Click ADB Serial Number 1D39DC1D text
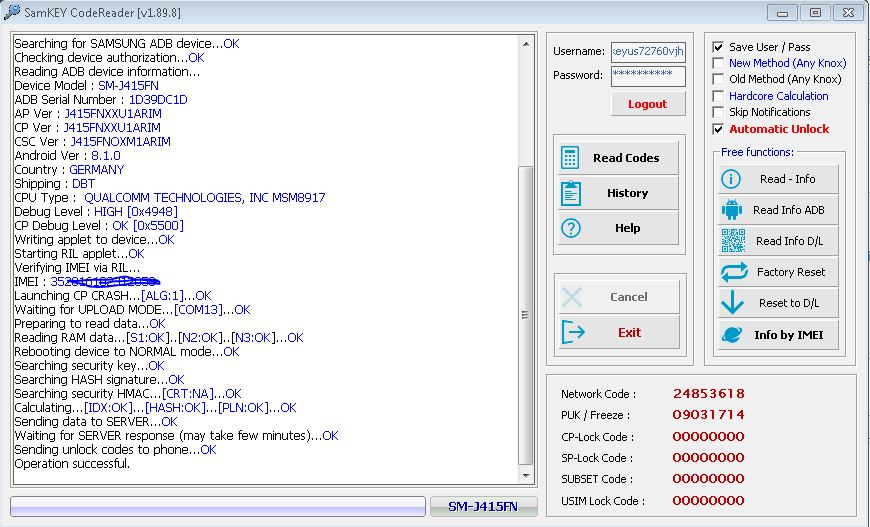The image size is (870, 527). [101, 100]
